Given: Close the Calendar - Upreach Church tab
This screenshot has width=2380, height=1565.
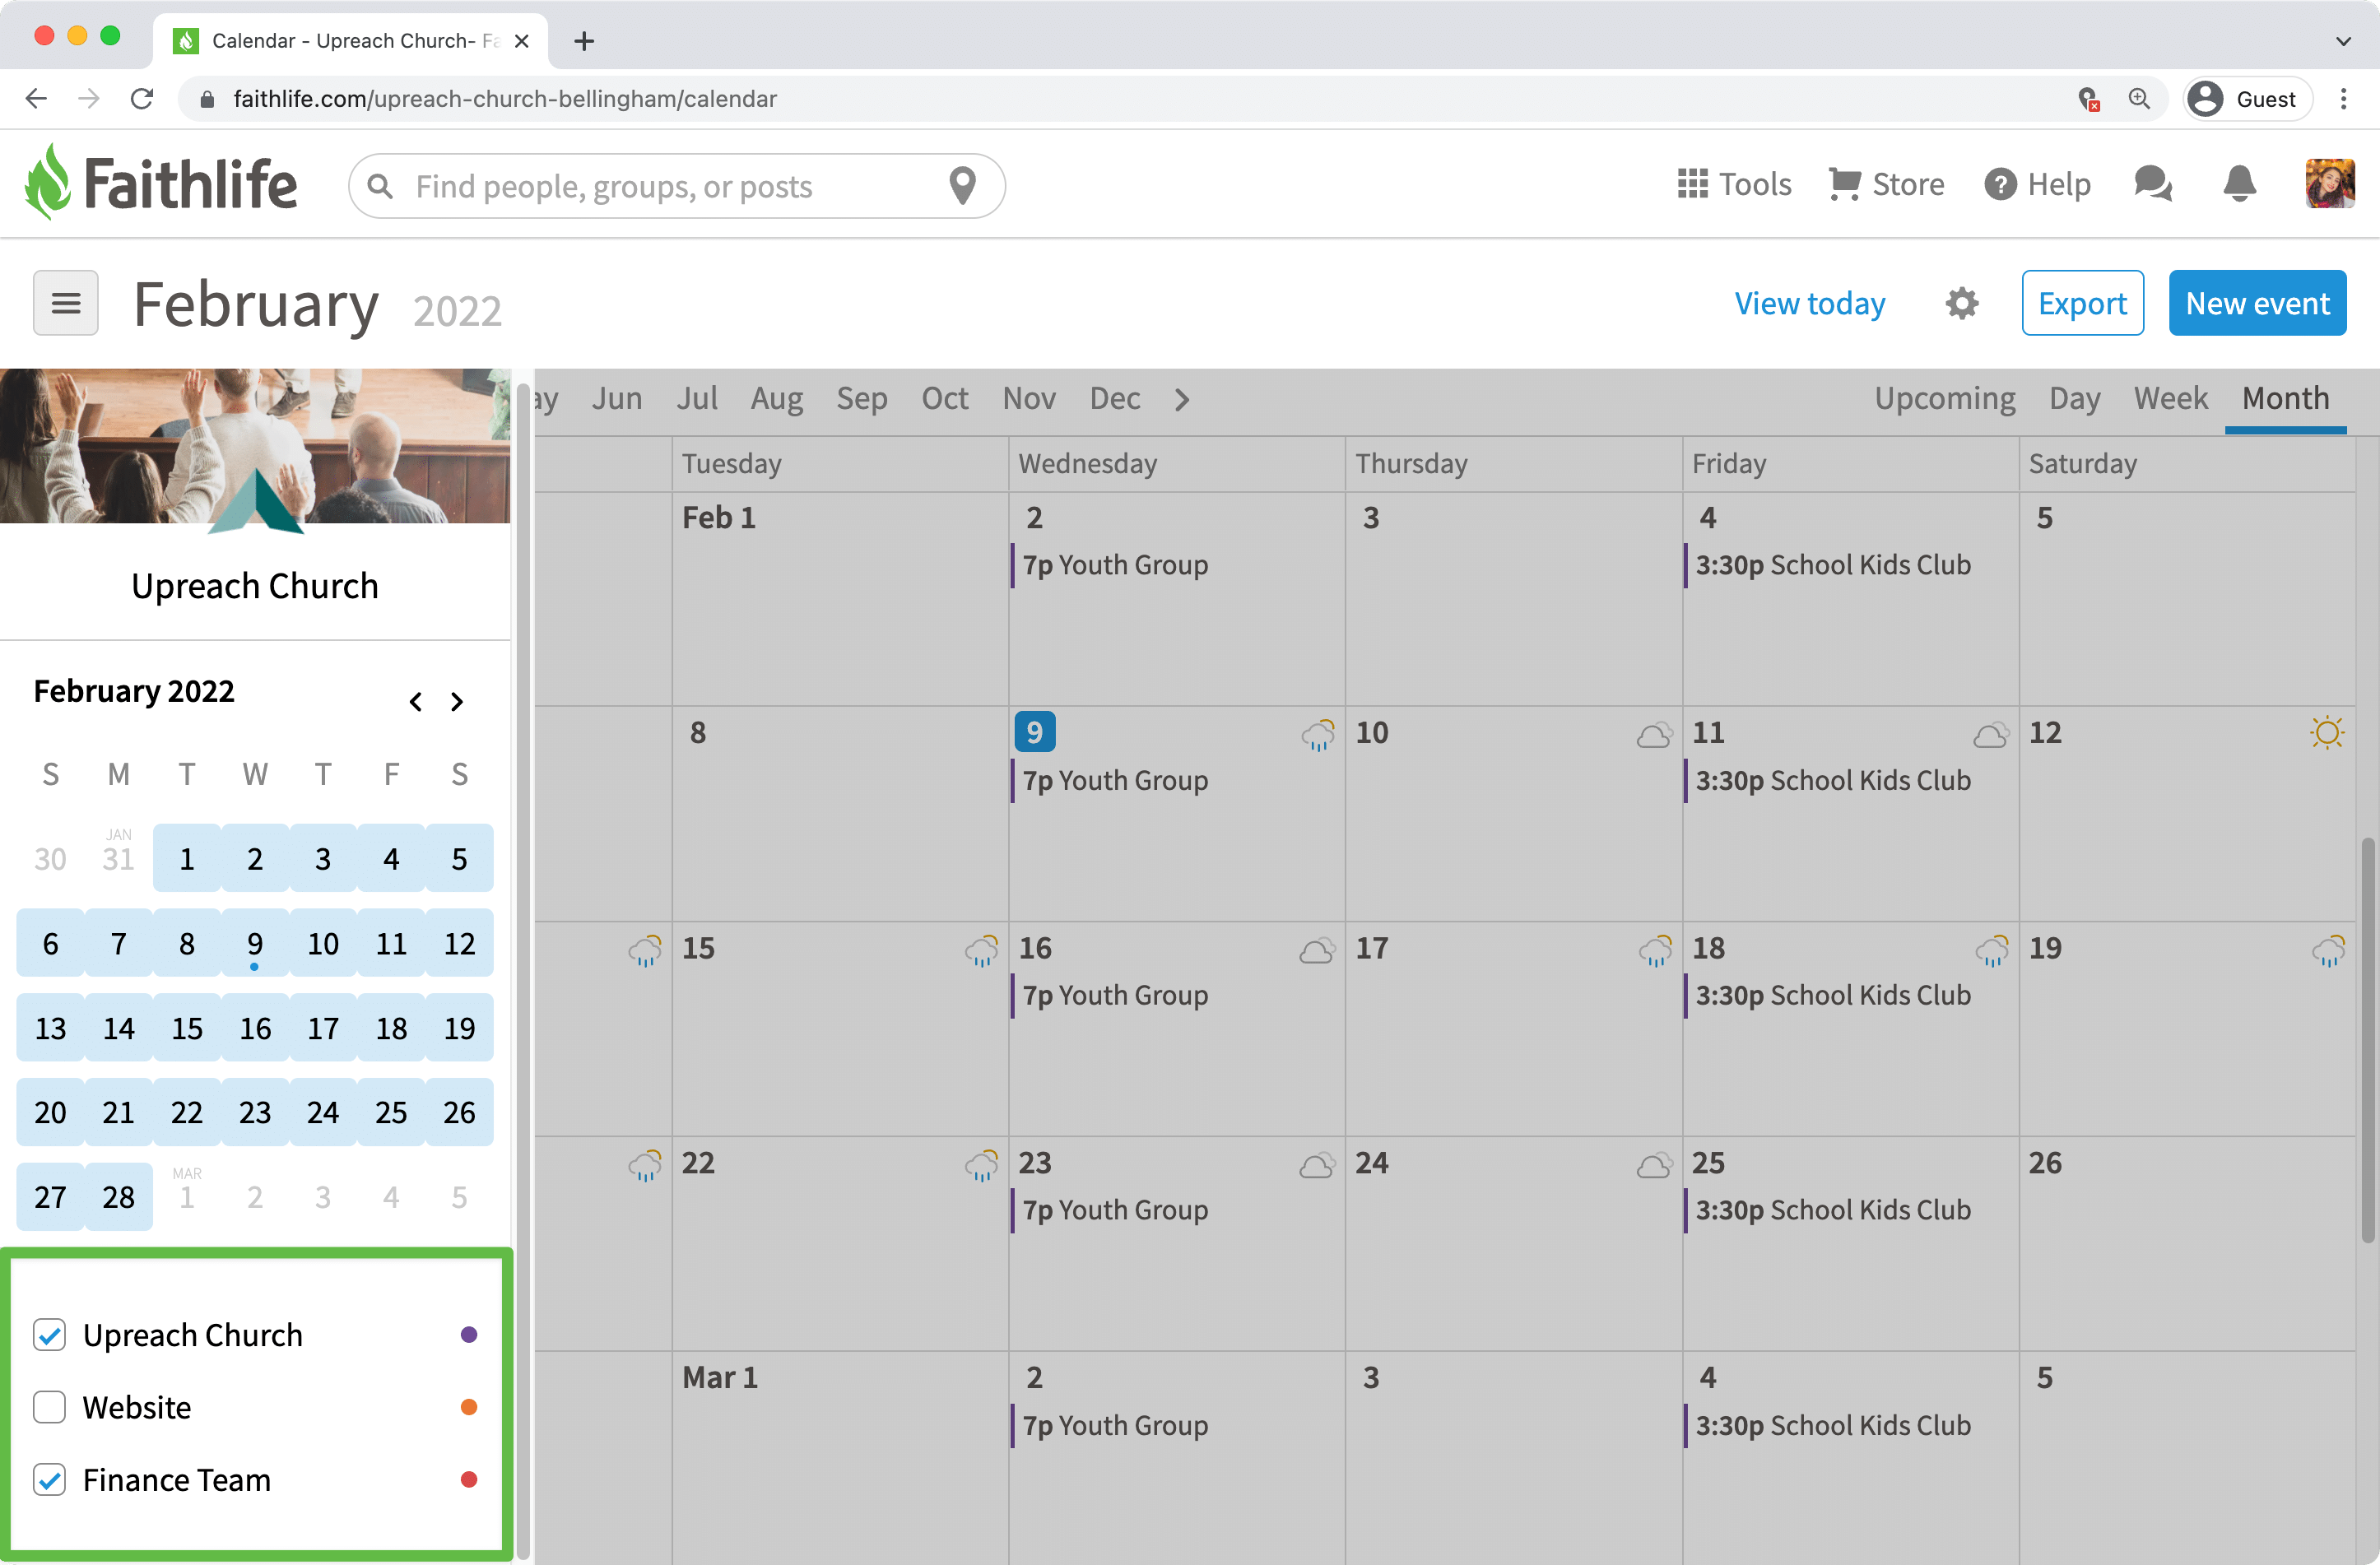Looking at the screenshot, I should [521, 41].
